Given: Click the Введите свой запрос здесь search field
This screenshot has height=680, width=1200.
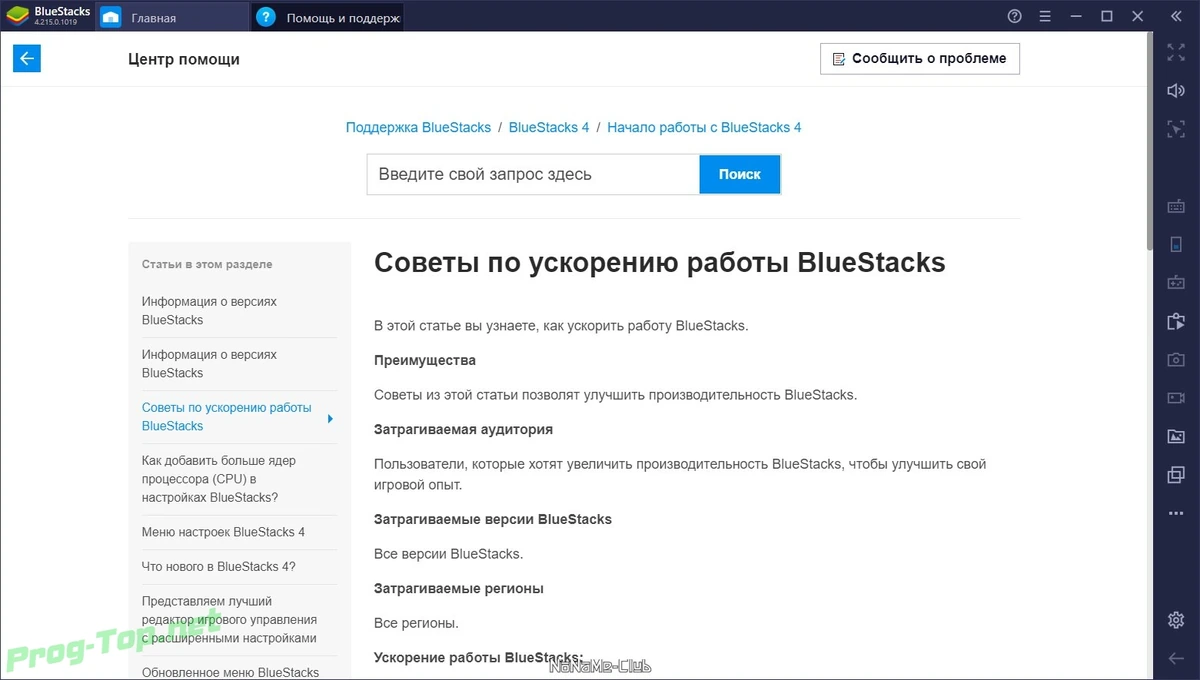Looking at the screenshot, I should [533, 174].
